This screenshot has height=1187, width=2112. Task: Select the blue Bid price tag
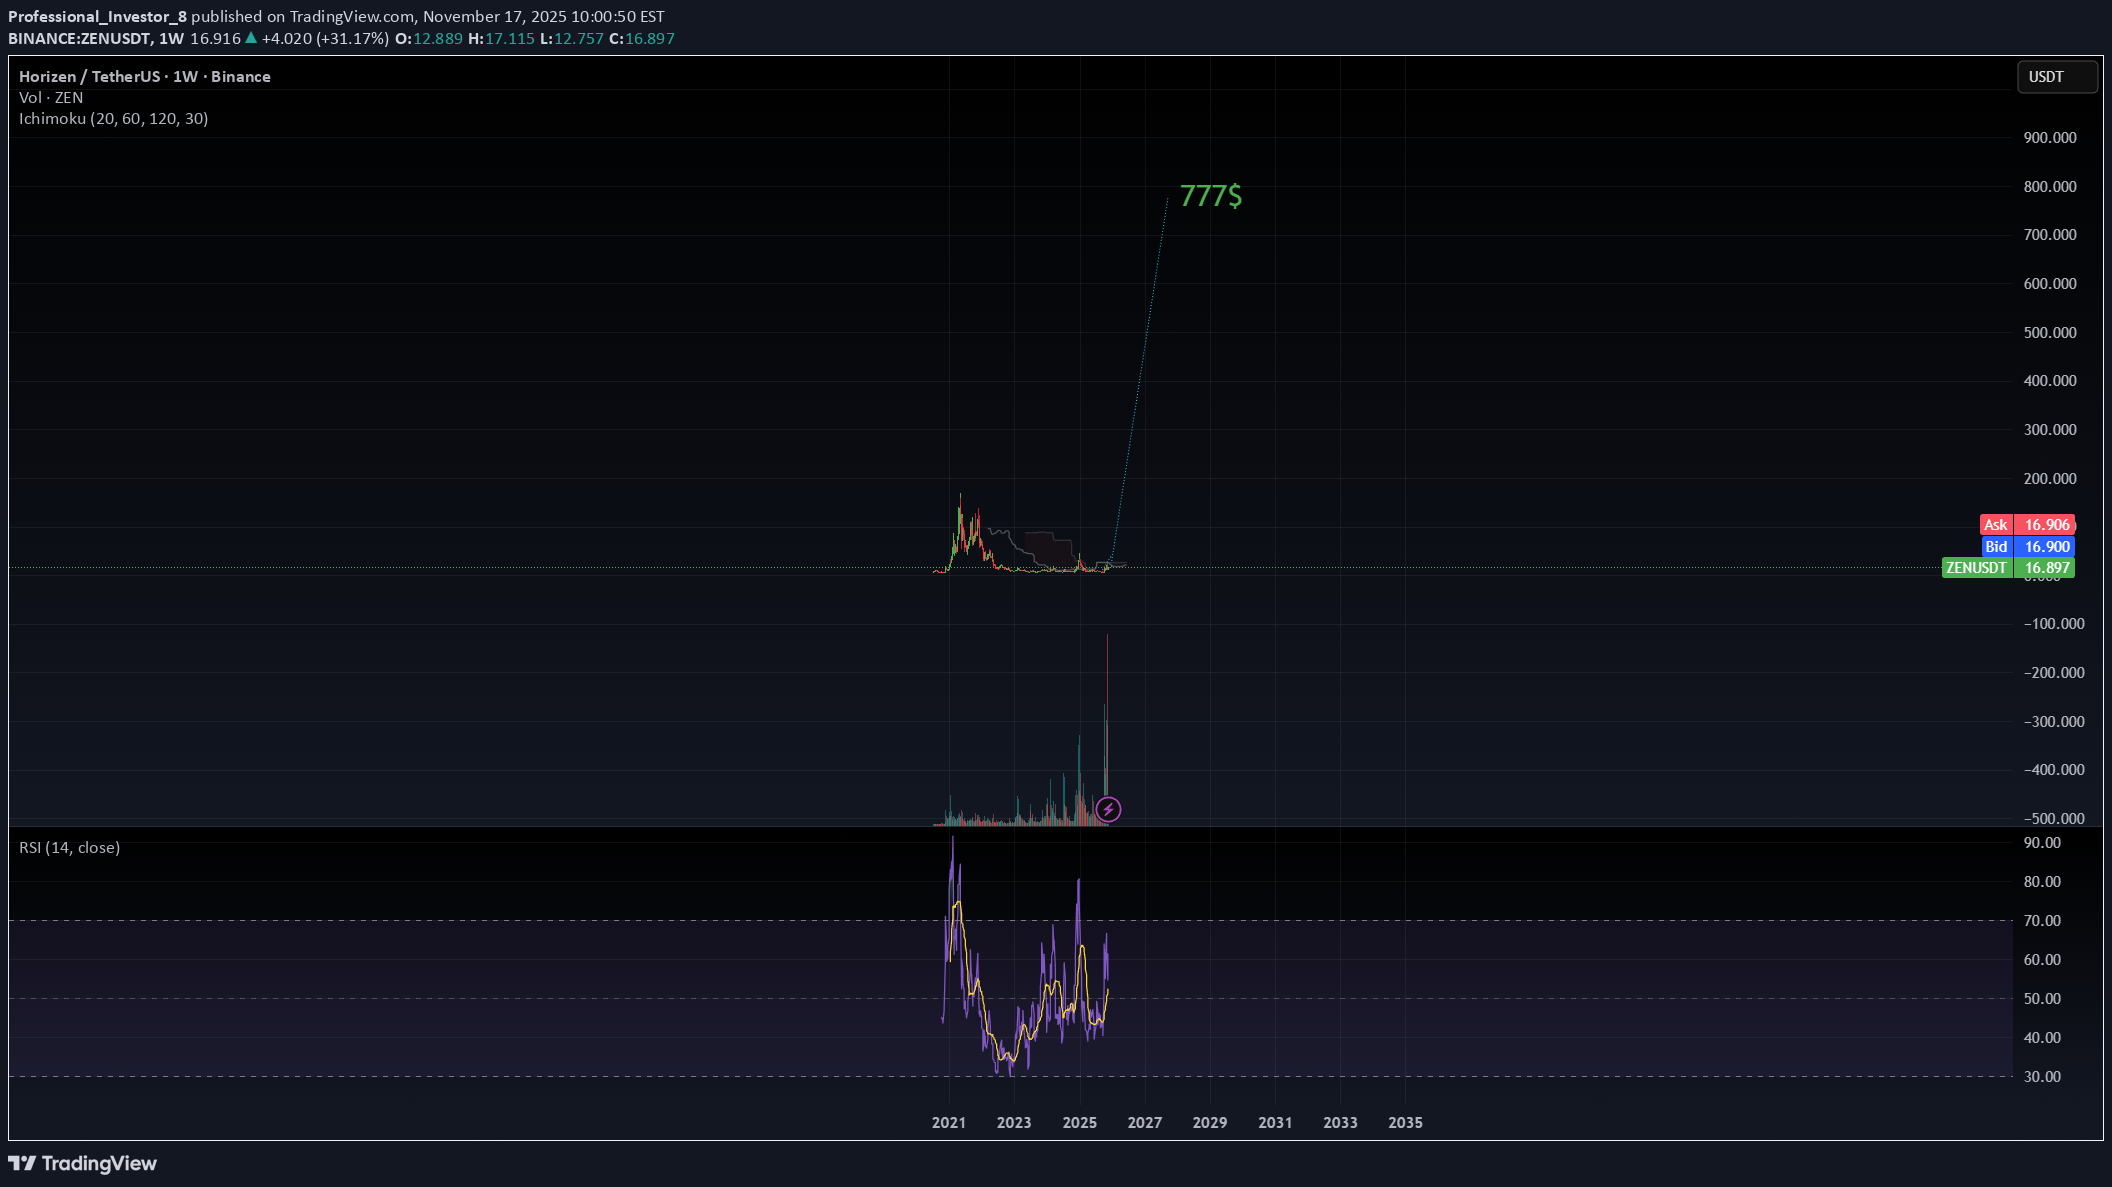point(2027,547)
